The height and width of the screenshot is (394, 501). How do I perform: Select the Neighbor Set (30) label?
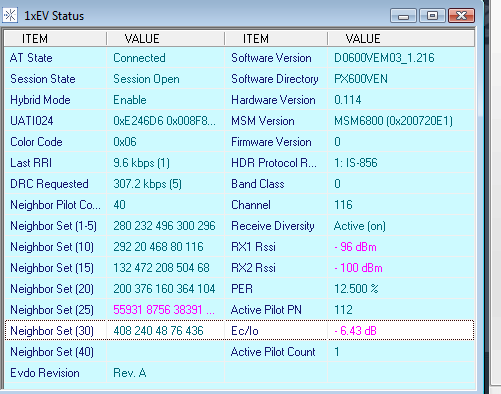(x=52, y=331)
